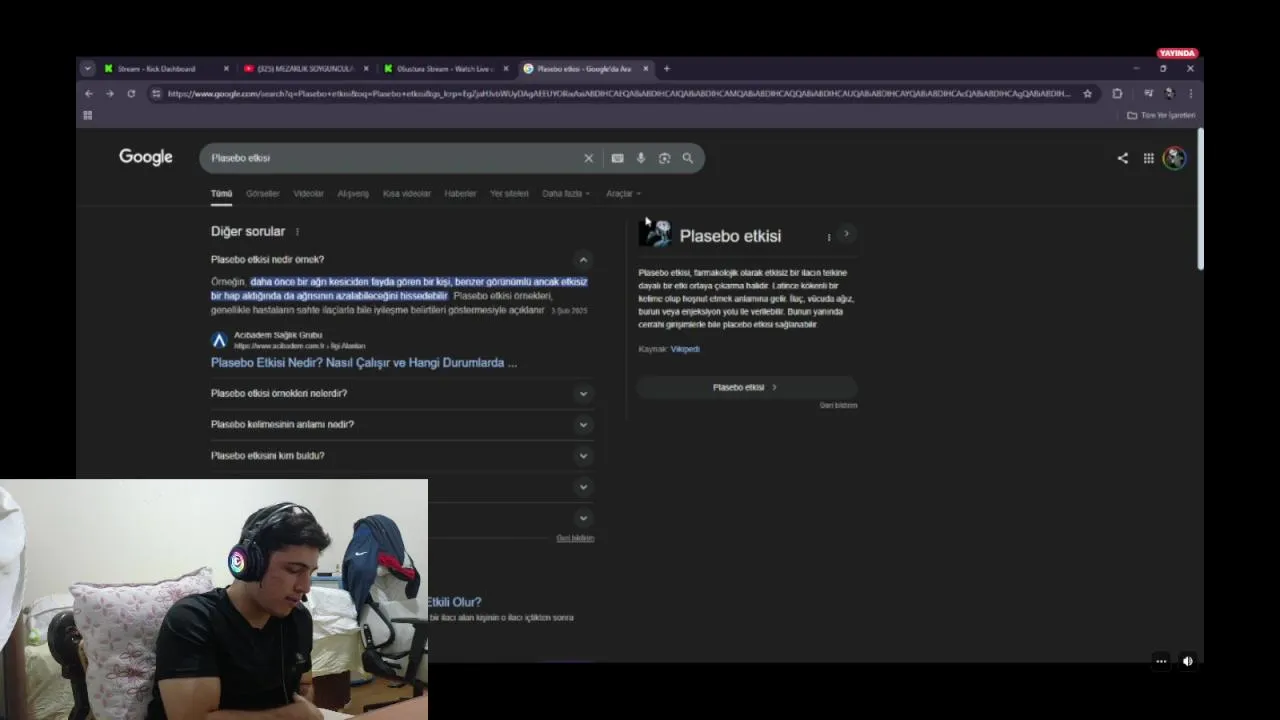Collapse 'Plasebo etkisi nedir örnek?' question
1280x720 pixels.
(x=583, y=260)
